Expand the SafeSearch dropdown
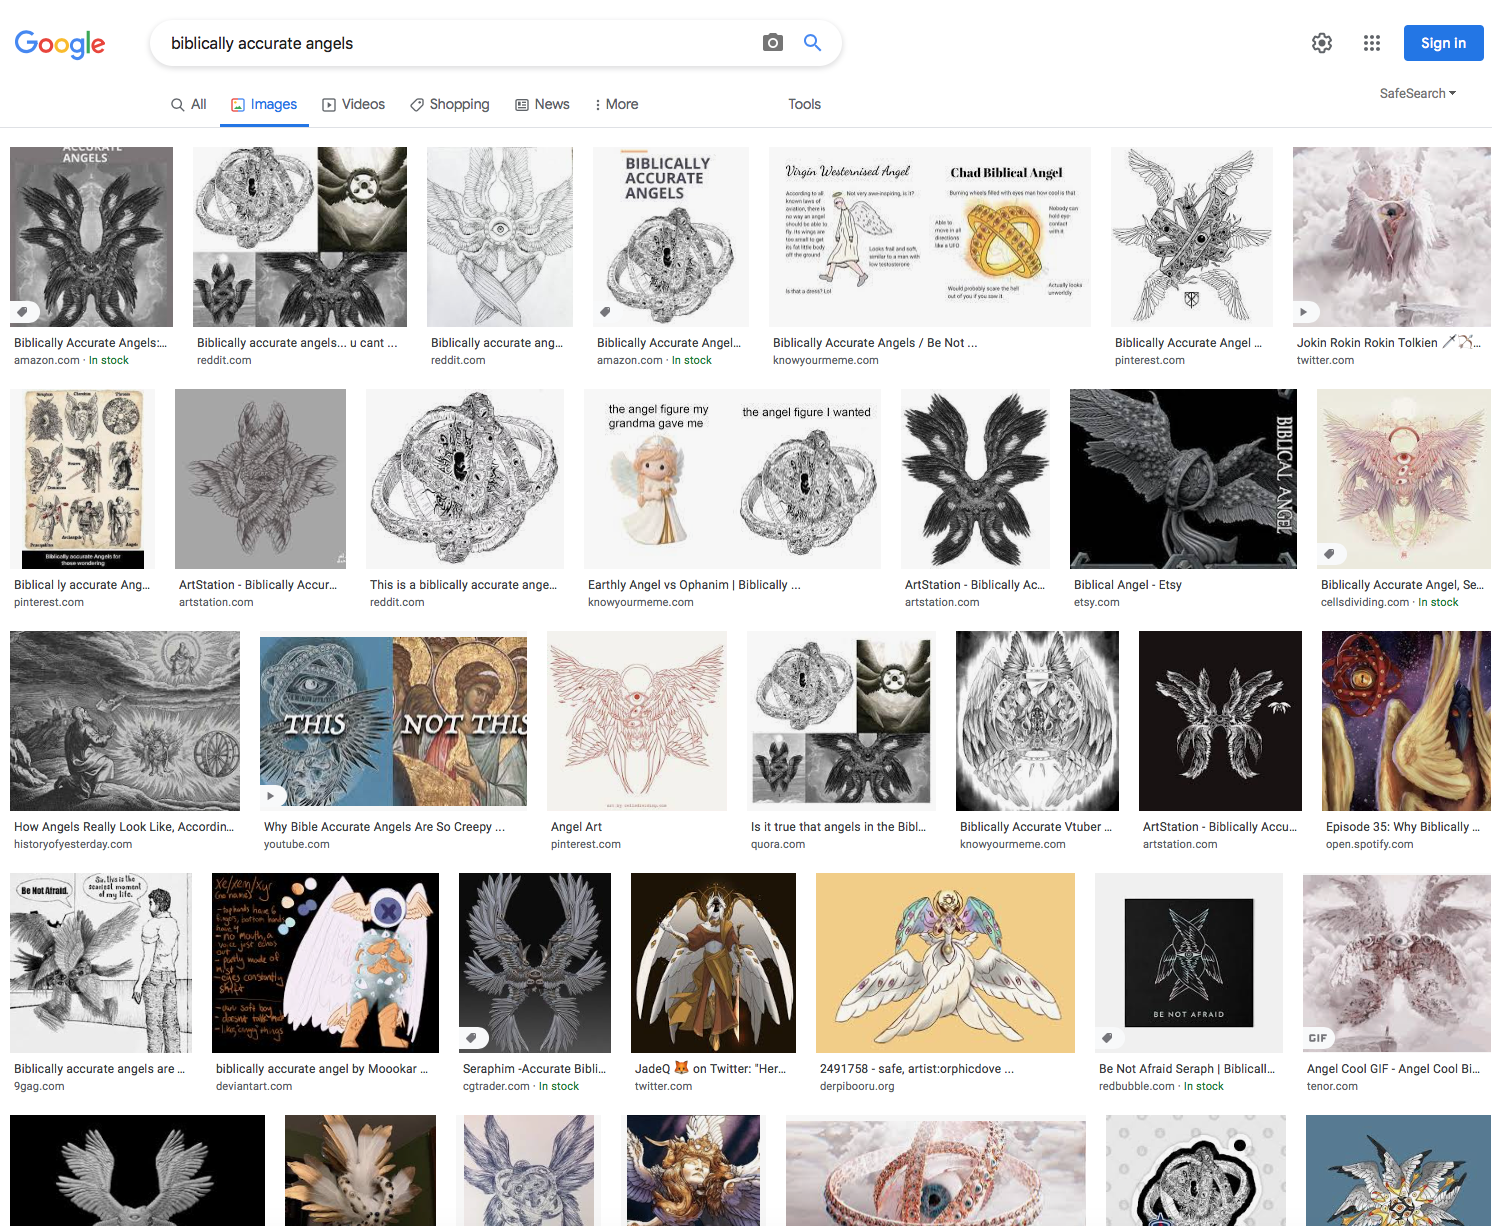Image resolution: width=1492 pixels, height=1226 pixels. (1418, 93)
